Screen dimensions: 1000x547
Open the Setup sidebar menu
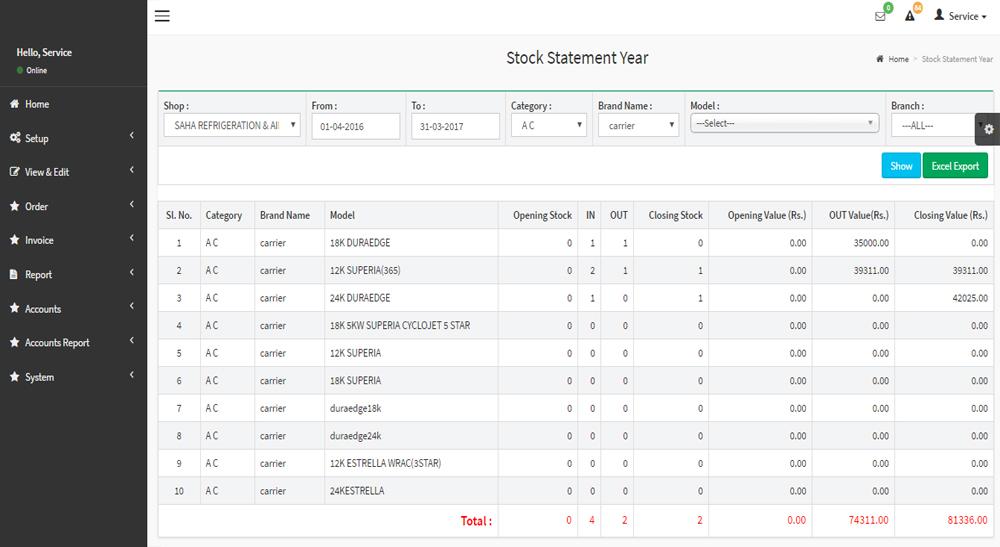click(73, 138)
